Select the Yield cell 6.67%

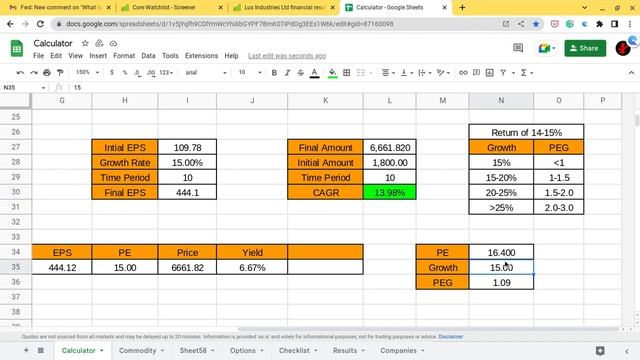(252, 267)
